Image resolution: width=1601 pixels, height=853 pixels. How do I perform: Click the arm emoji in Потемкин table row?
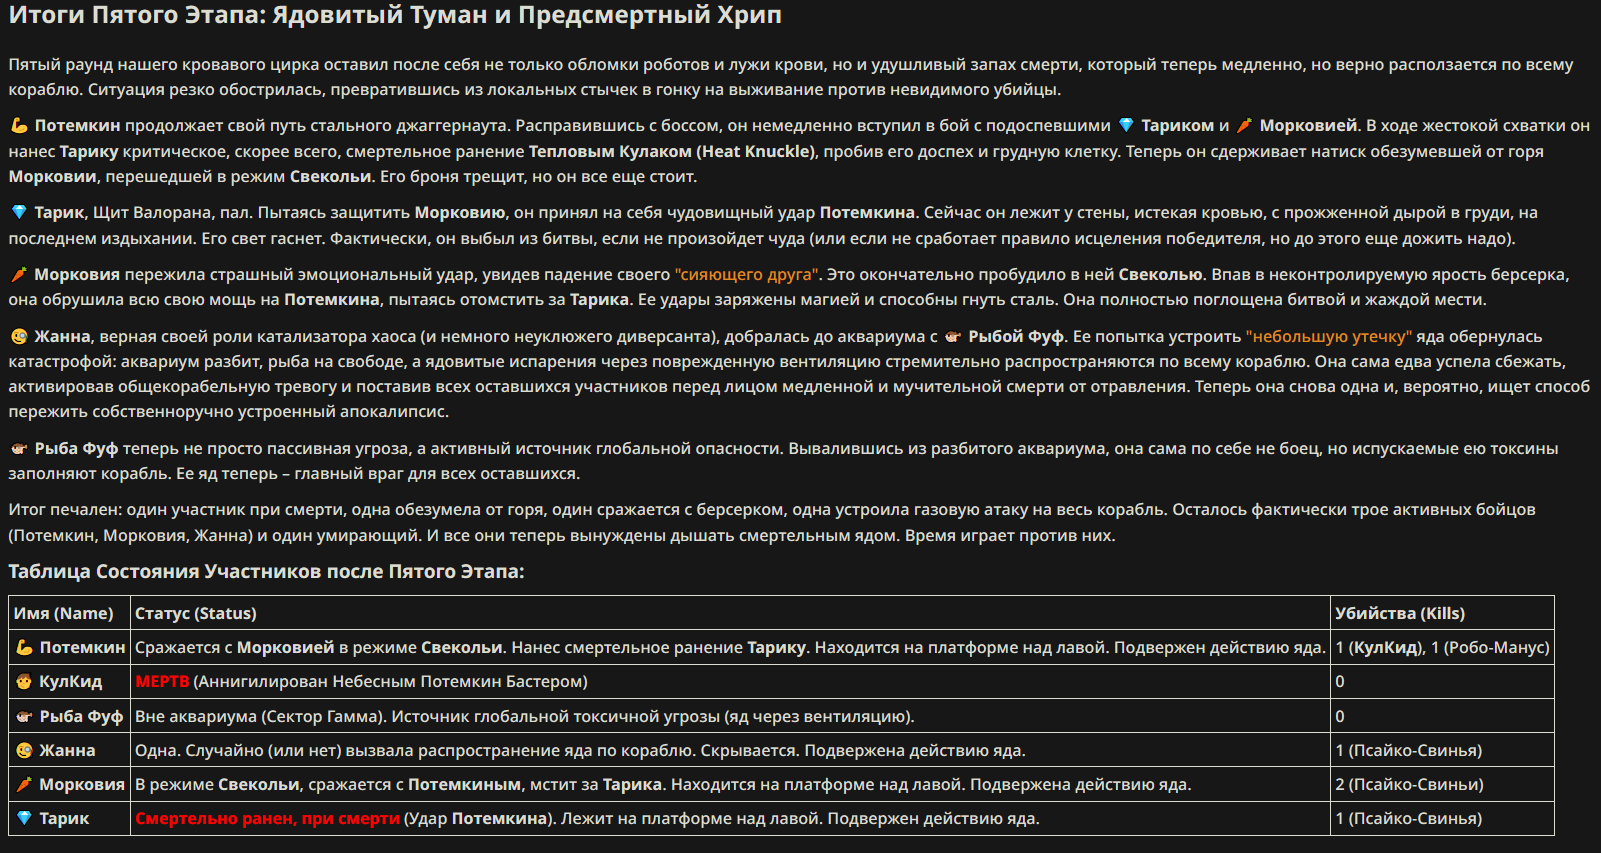pos(24,647)
